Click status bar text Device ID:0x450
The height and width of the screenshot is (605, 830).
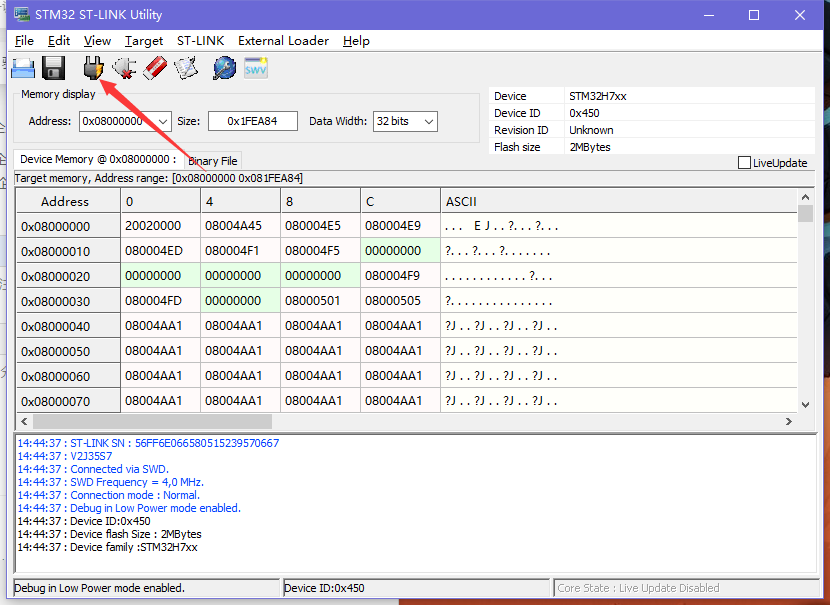click(324, 588)
